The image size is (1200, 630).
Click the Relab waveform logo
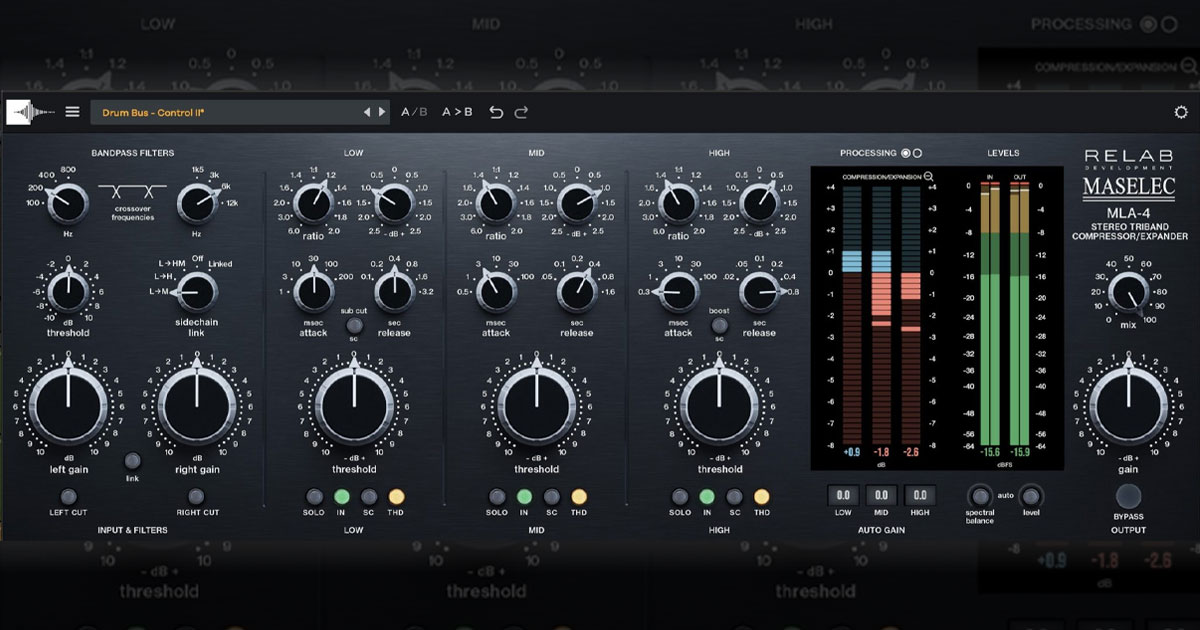click(x=30, y=112)
